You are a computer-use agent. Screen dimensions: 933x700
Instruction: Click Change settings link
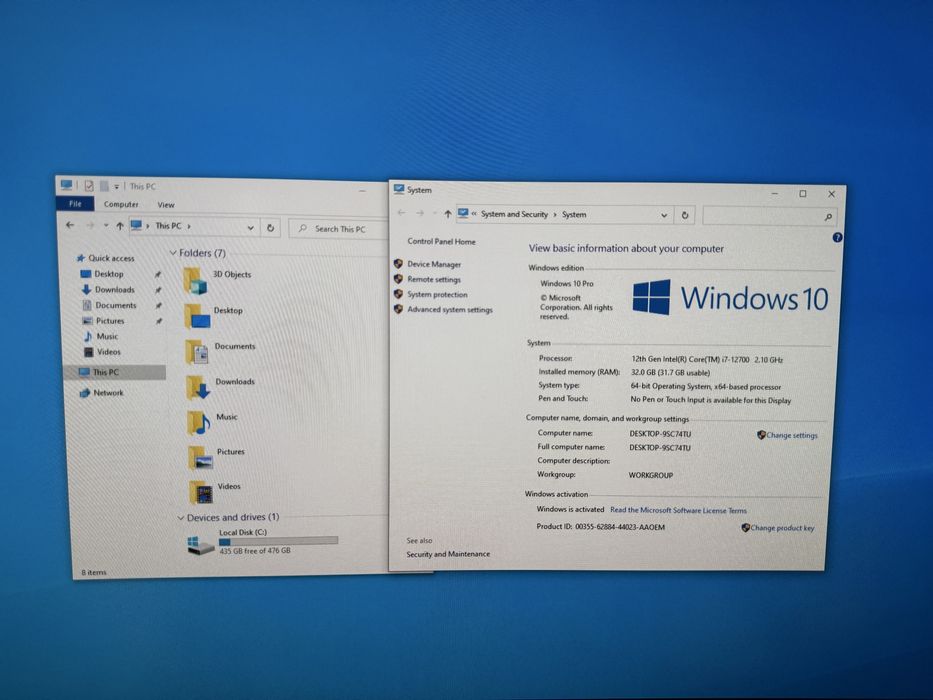[x=791, y=435]
